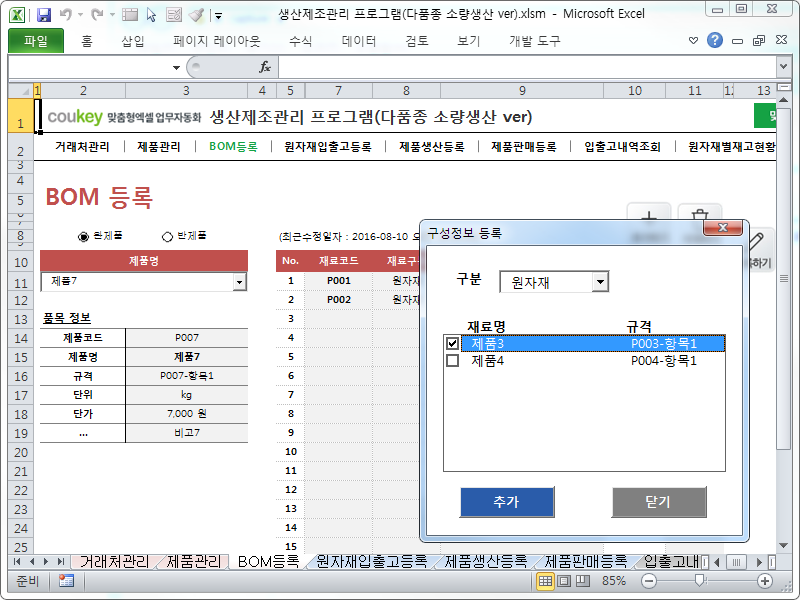Click the 거래처관리 navigation link in the sheet
This screenshot has height=600, width=800.
point(82,147)
